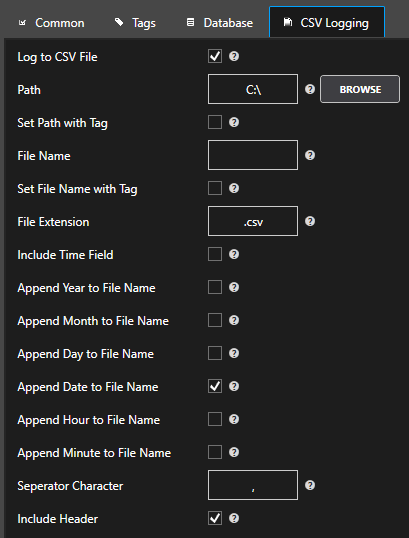
Task: Open help for Set Path with Tag
Action: tap(234, 122)
